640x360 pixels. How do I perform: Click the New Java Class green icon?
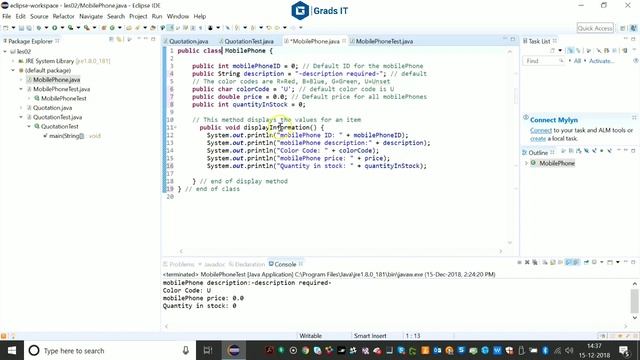point(112,28)
